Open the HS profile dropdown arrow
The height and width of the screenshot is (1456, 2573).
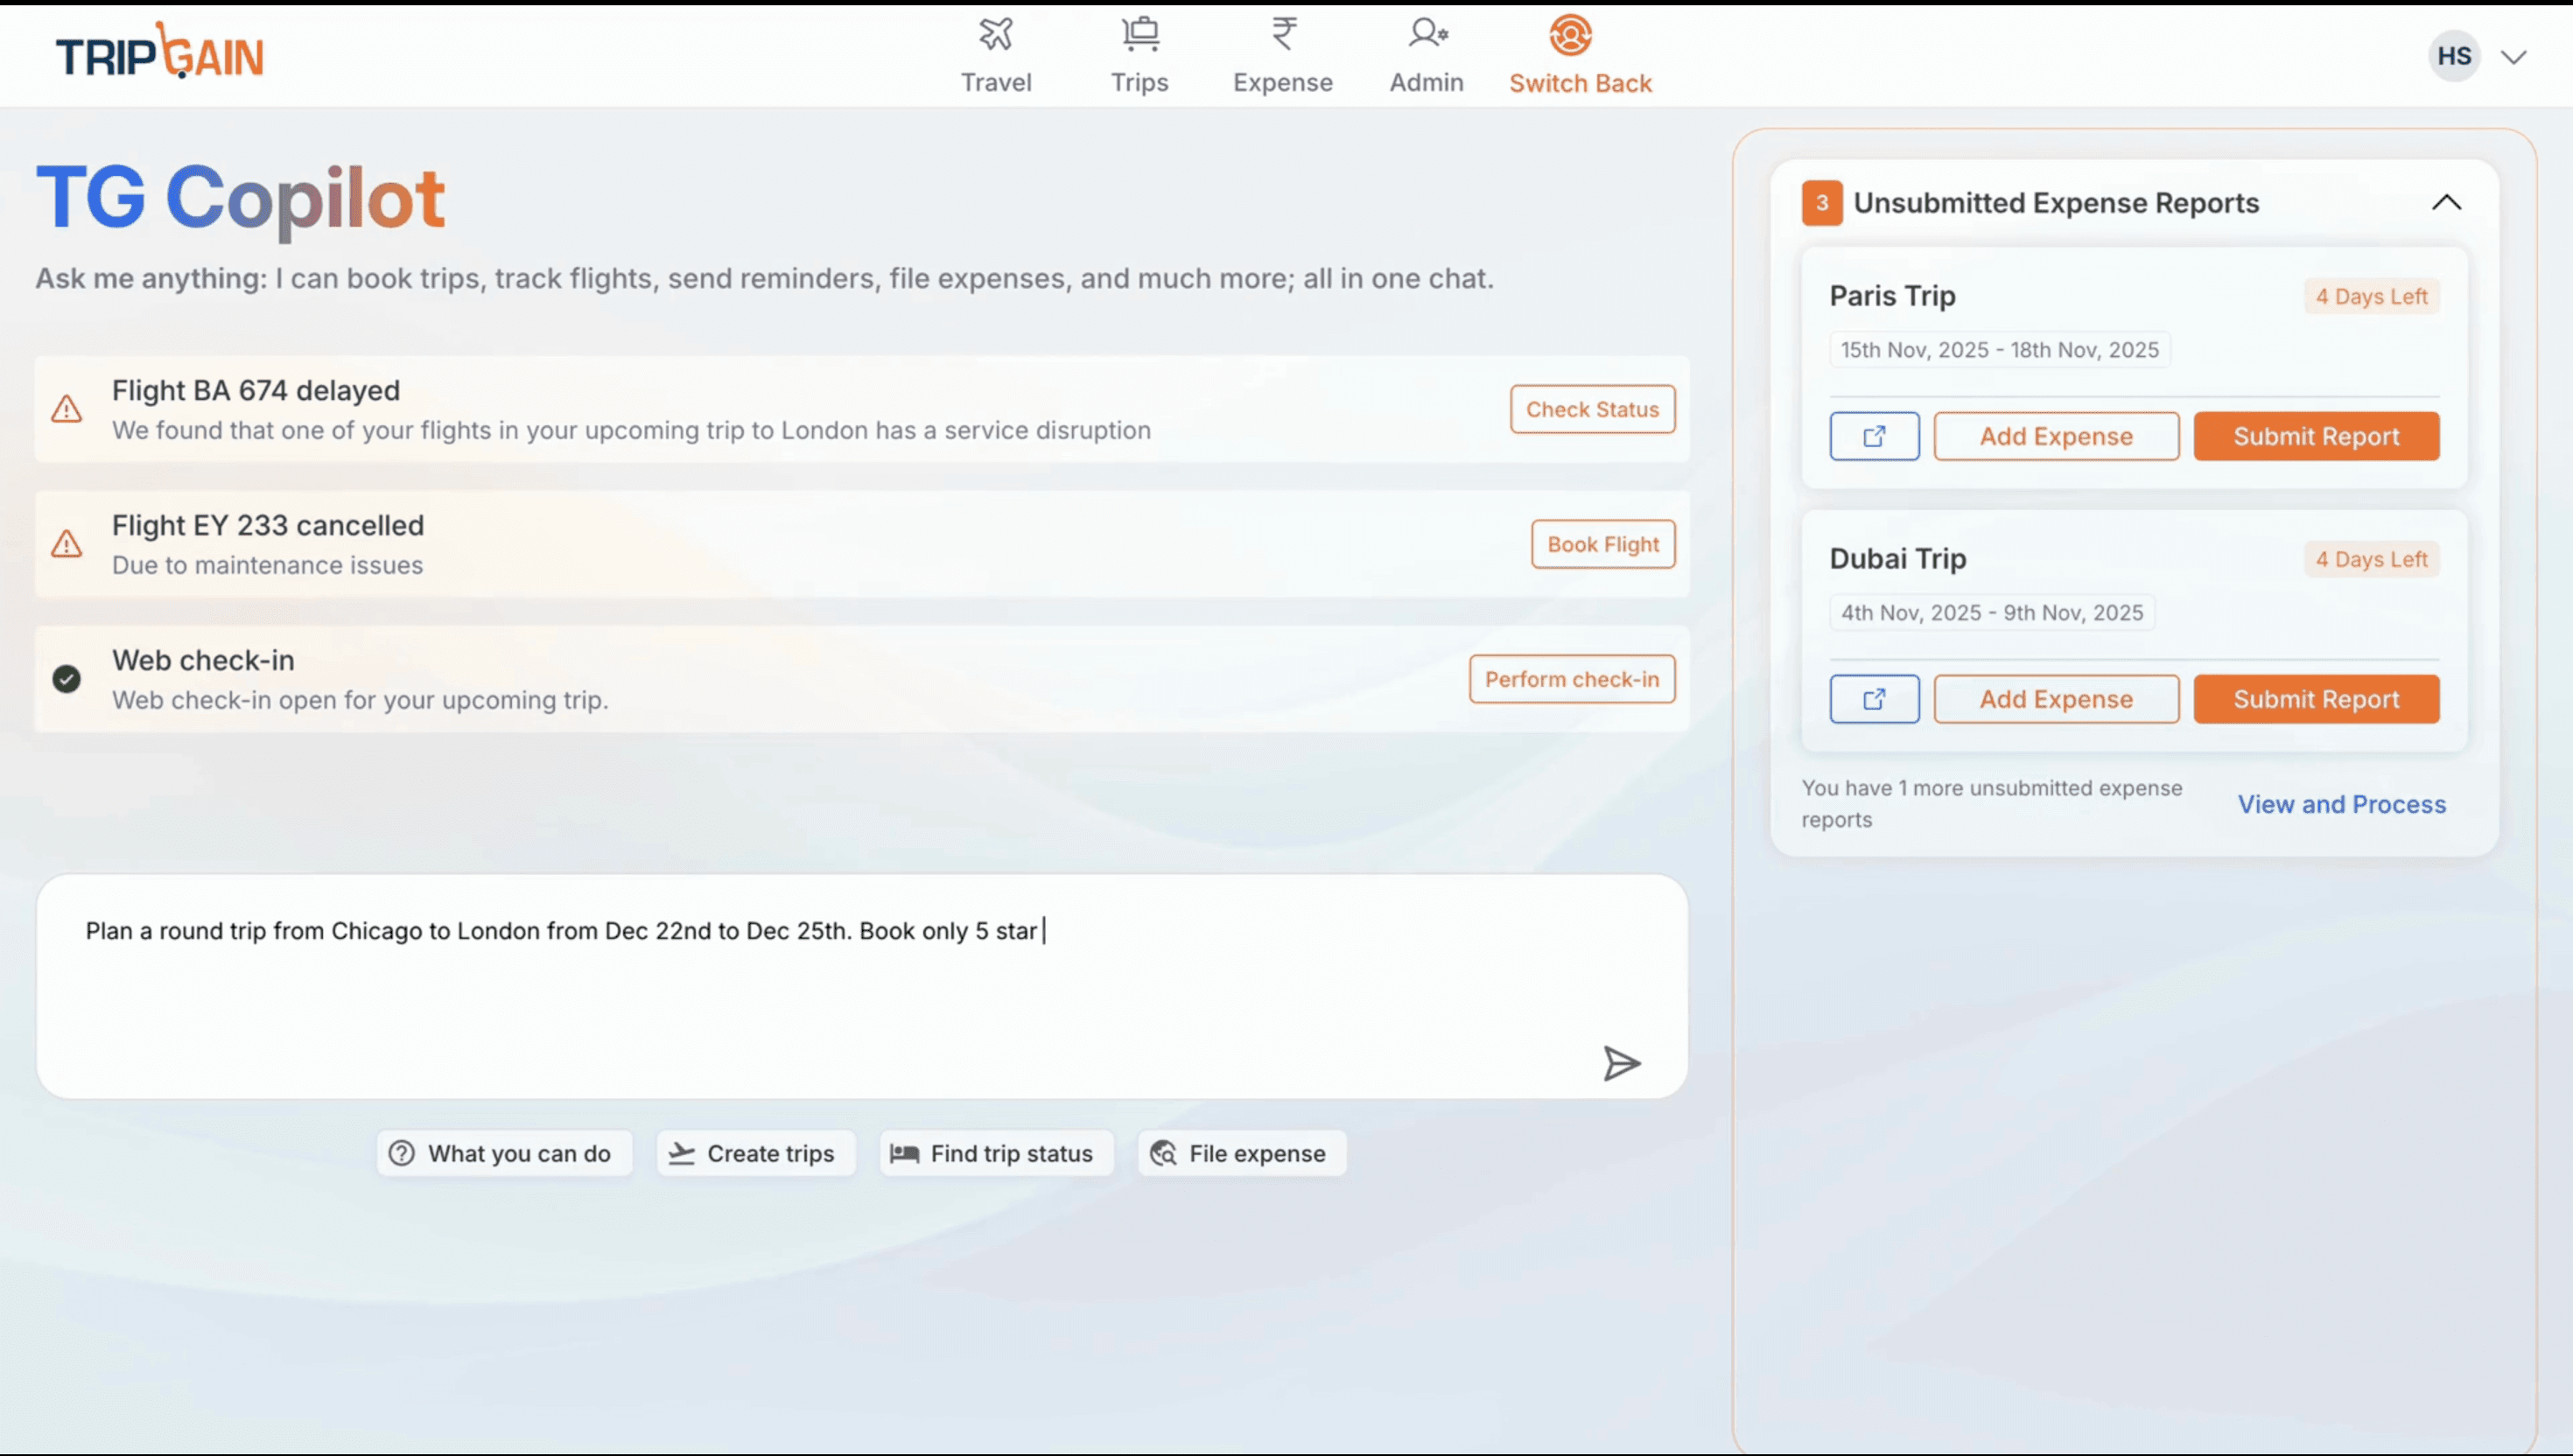[x=2513, y=57]
